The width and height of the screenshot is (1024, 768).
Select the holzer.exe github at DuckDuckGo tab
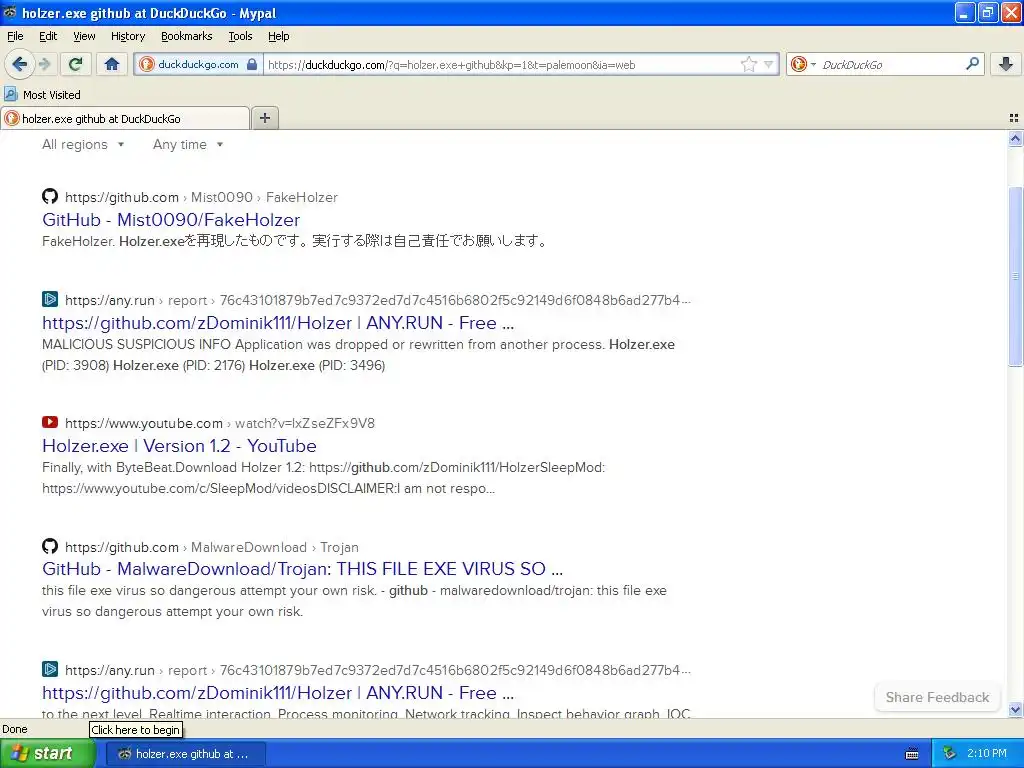(x=125, y=119)
